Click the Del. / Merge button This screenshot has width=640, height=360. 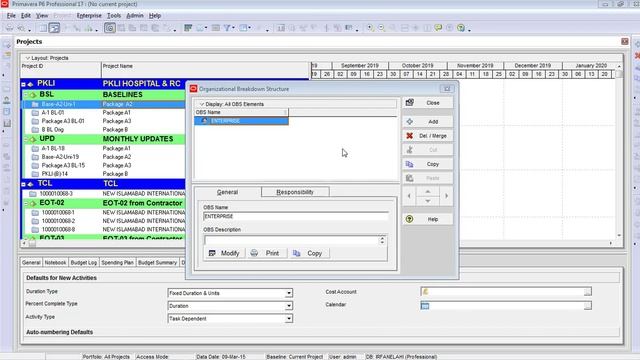[427, 136]
